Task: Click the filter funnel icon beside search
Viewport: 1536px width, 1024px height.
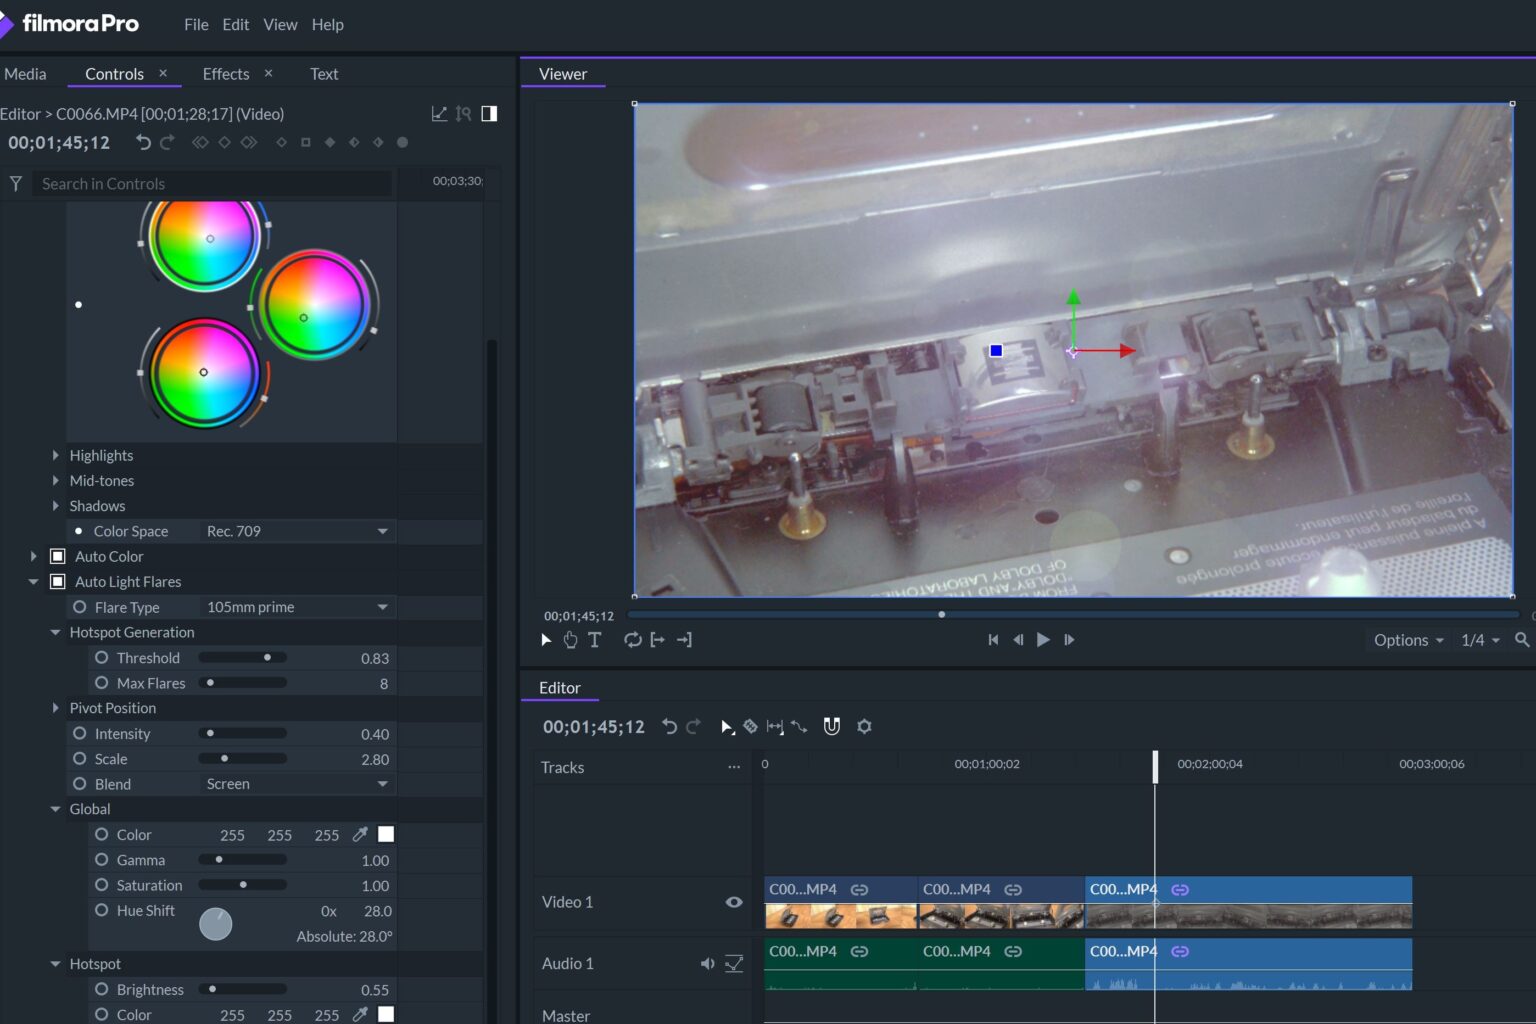Action: coord(16,184)
